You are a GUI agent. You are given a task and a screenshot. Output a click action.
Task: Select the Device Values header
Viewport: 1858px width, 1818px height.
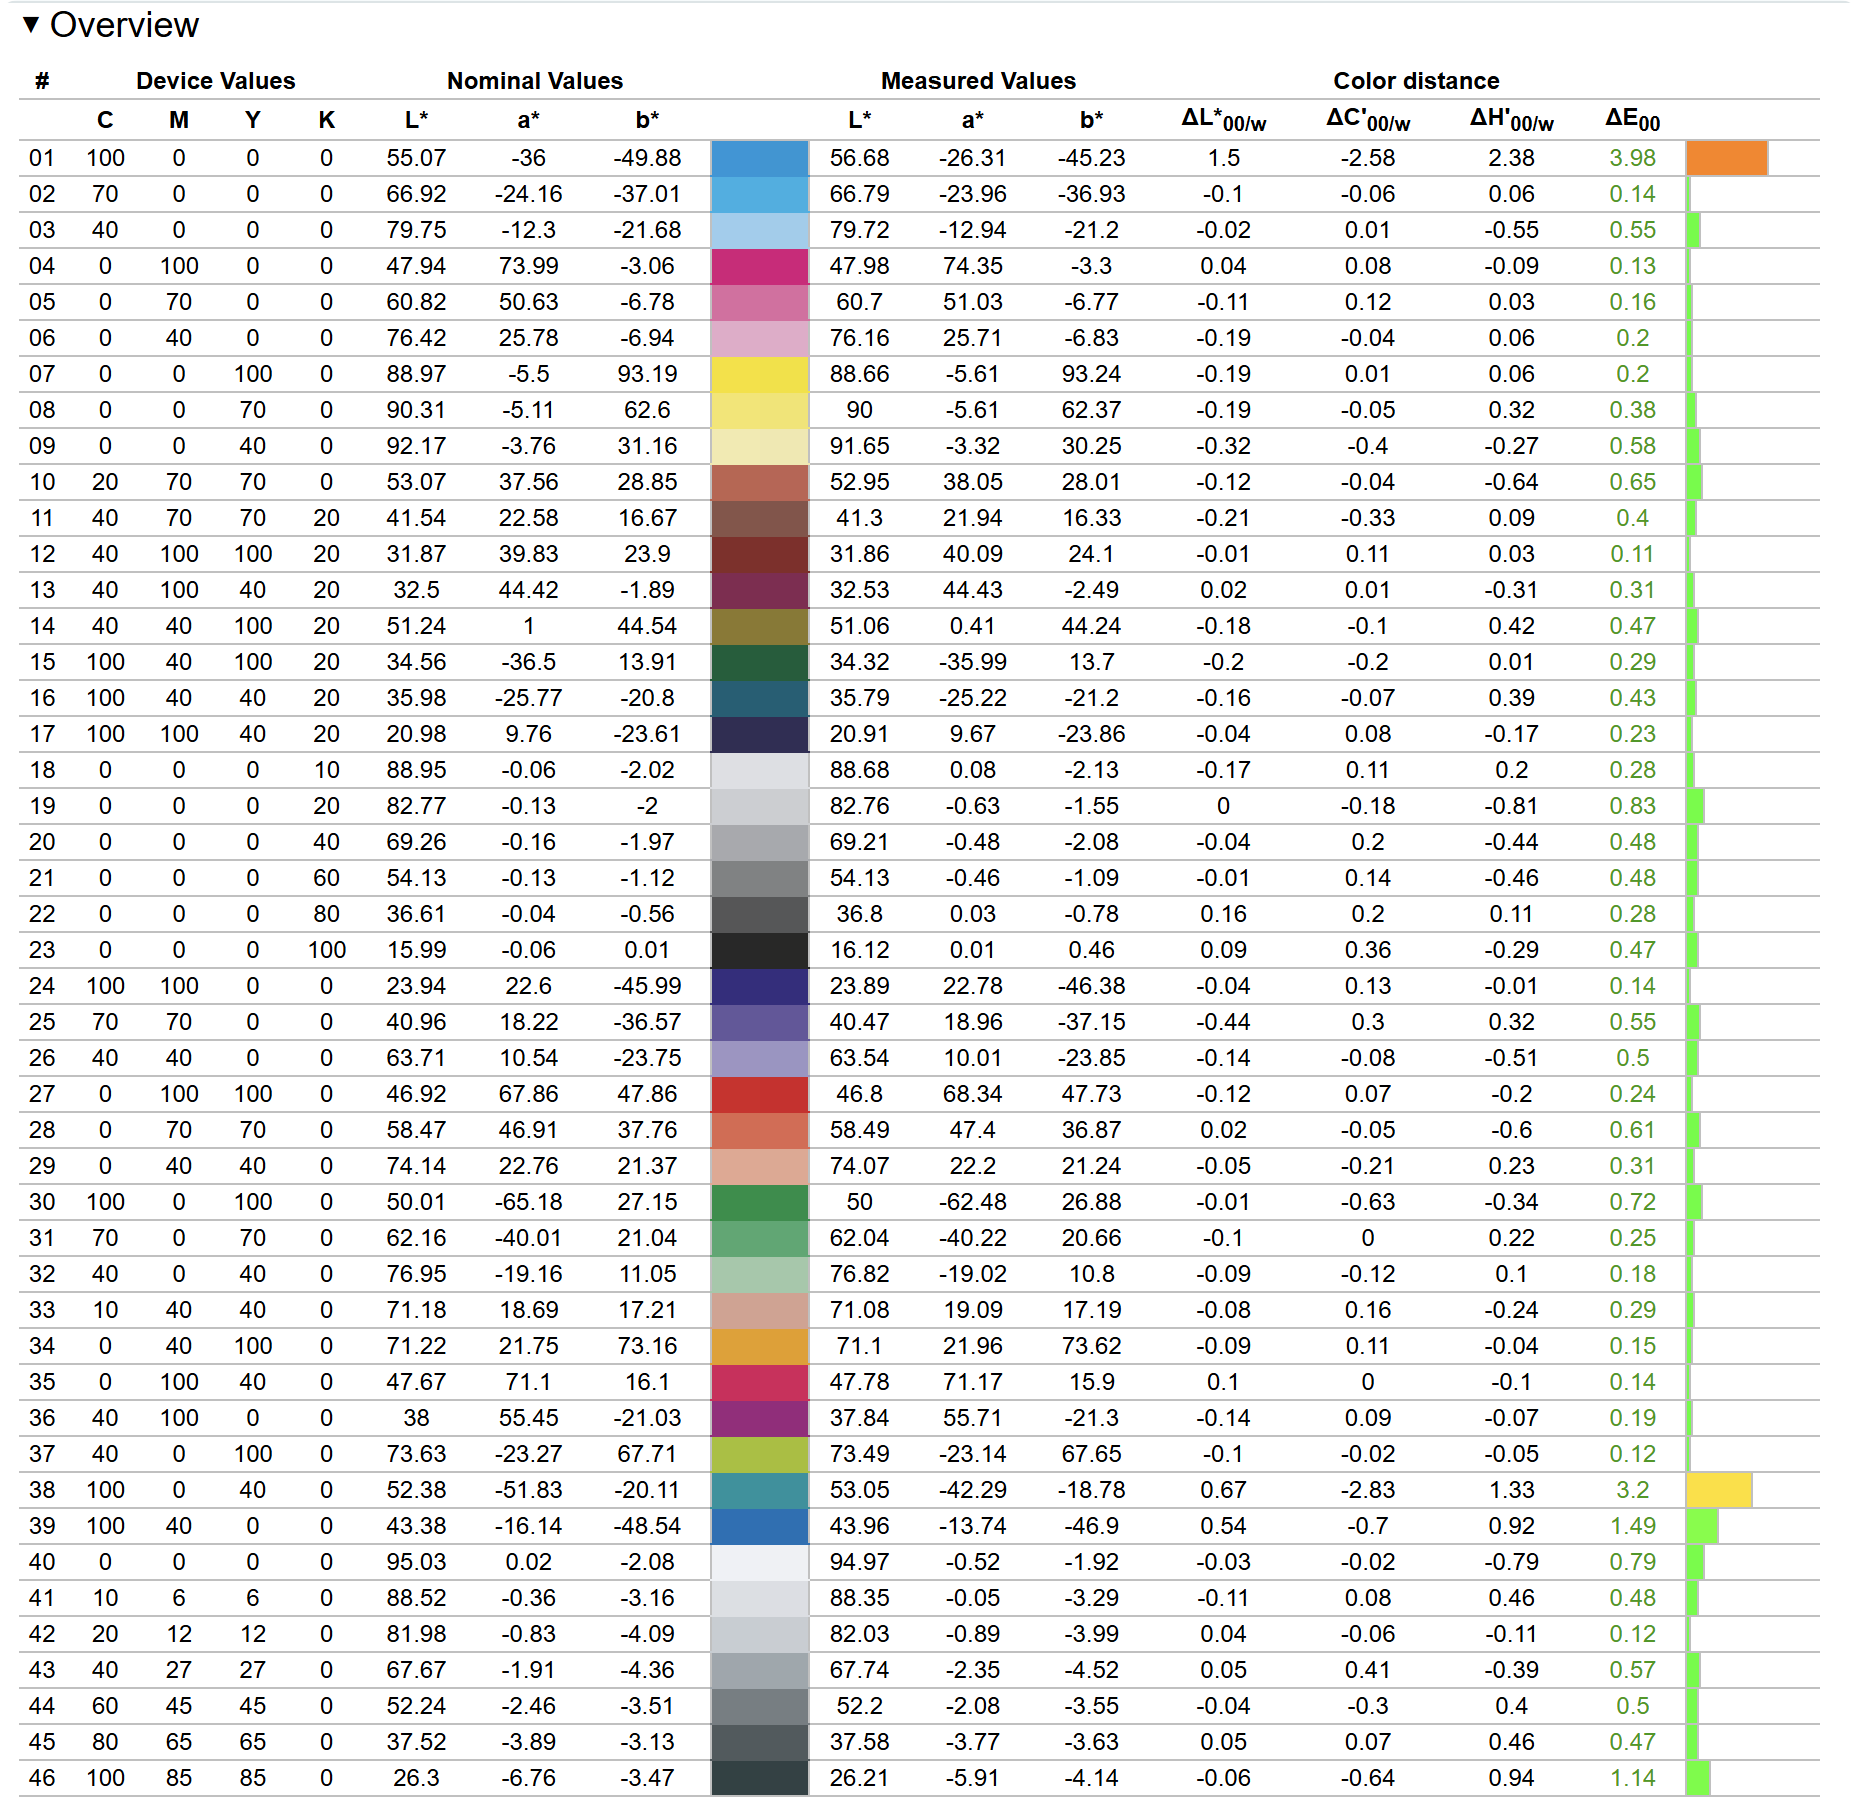(215, 81)
